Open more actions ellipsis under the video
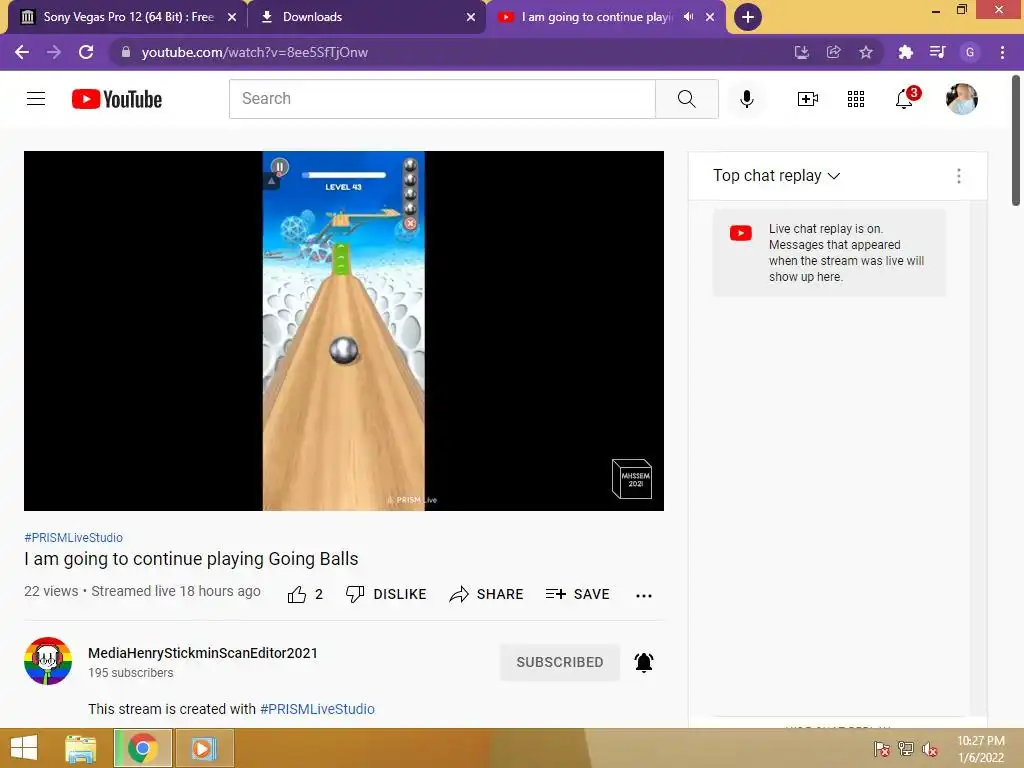The width and height of the screenshot is (1024, 768). point(644,595)
